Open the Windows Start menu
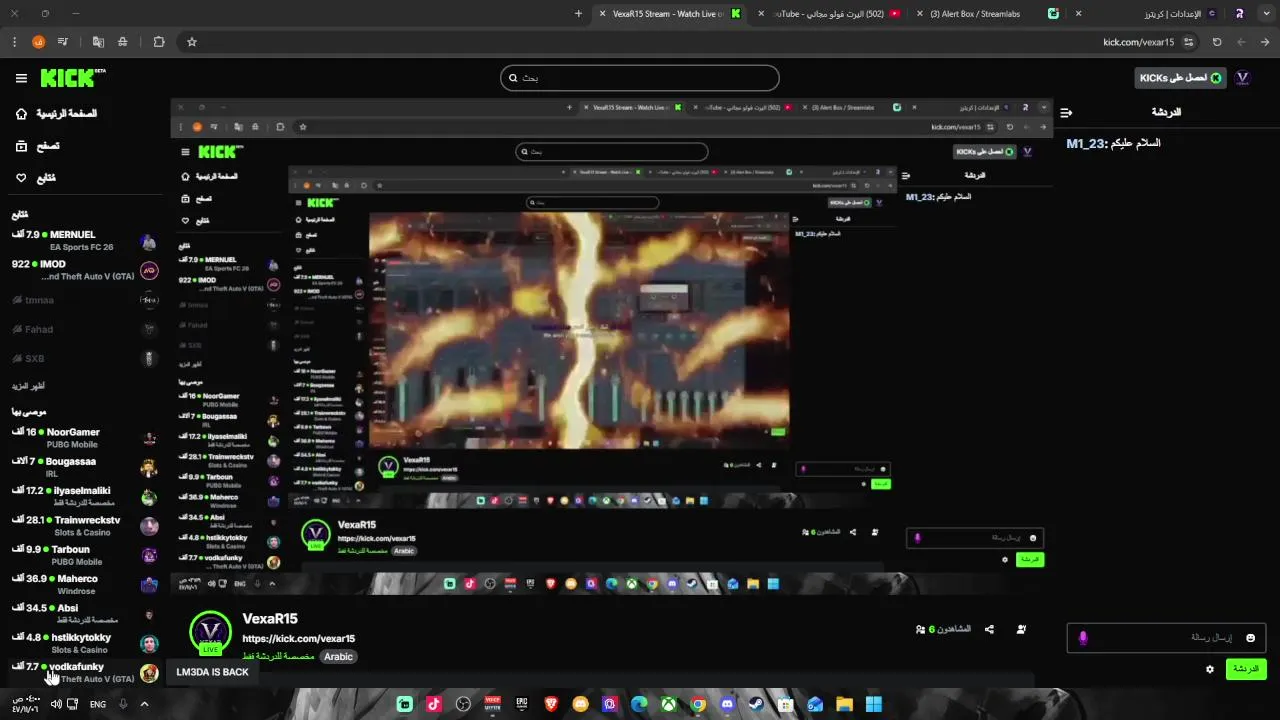 pos(874,704)
